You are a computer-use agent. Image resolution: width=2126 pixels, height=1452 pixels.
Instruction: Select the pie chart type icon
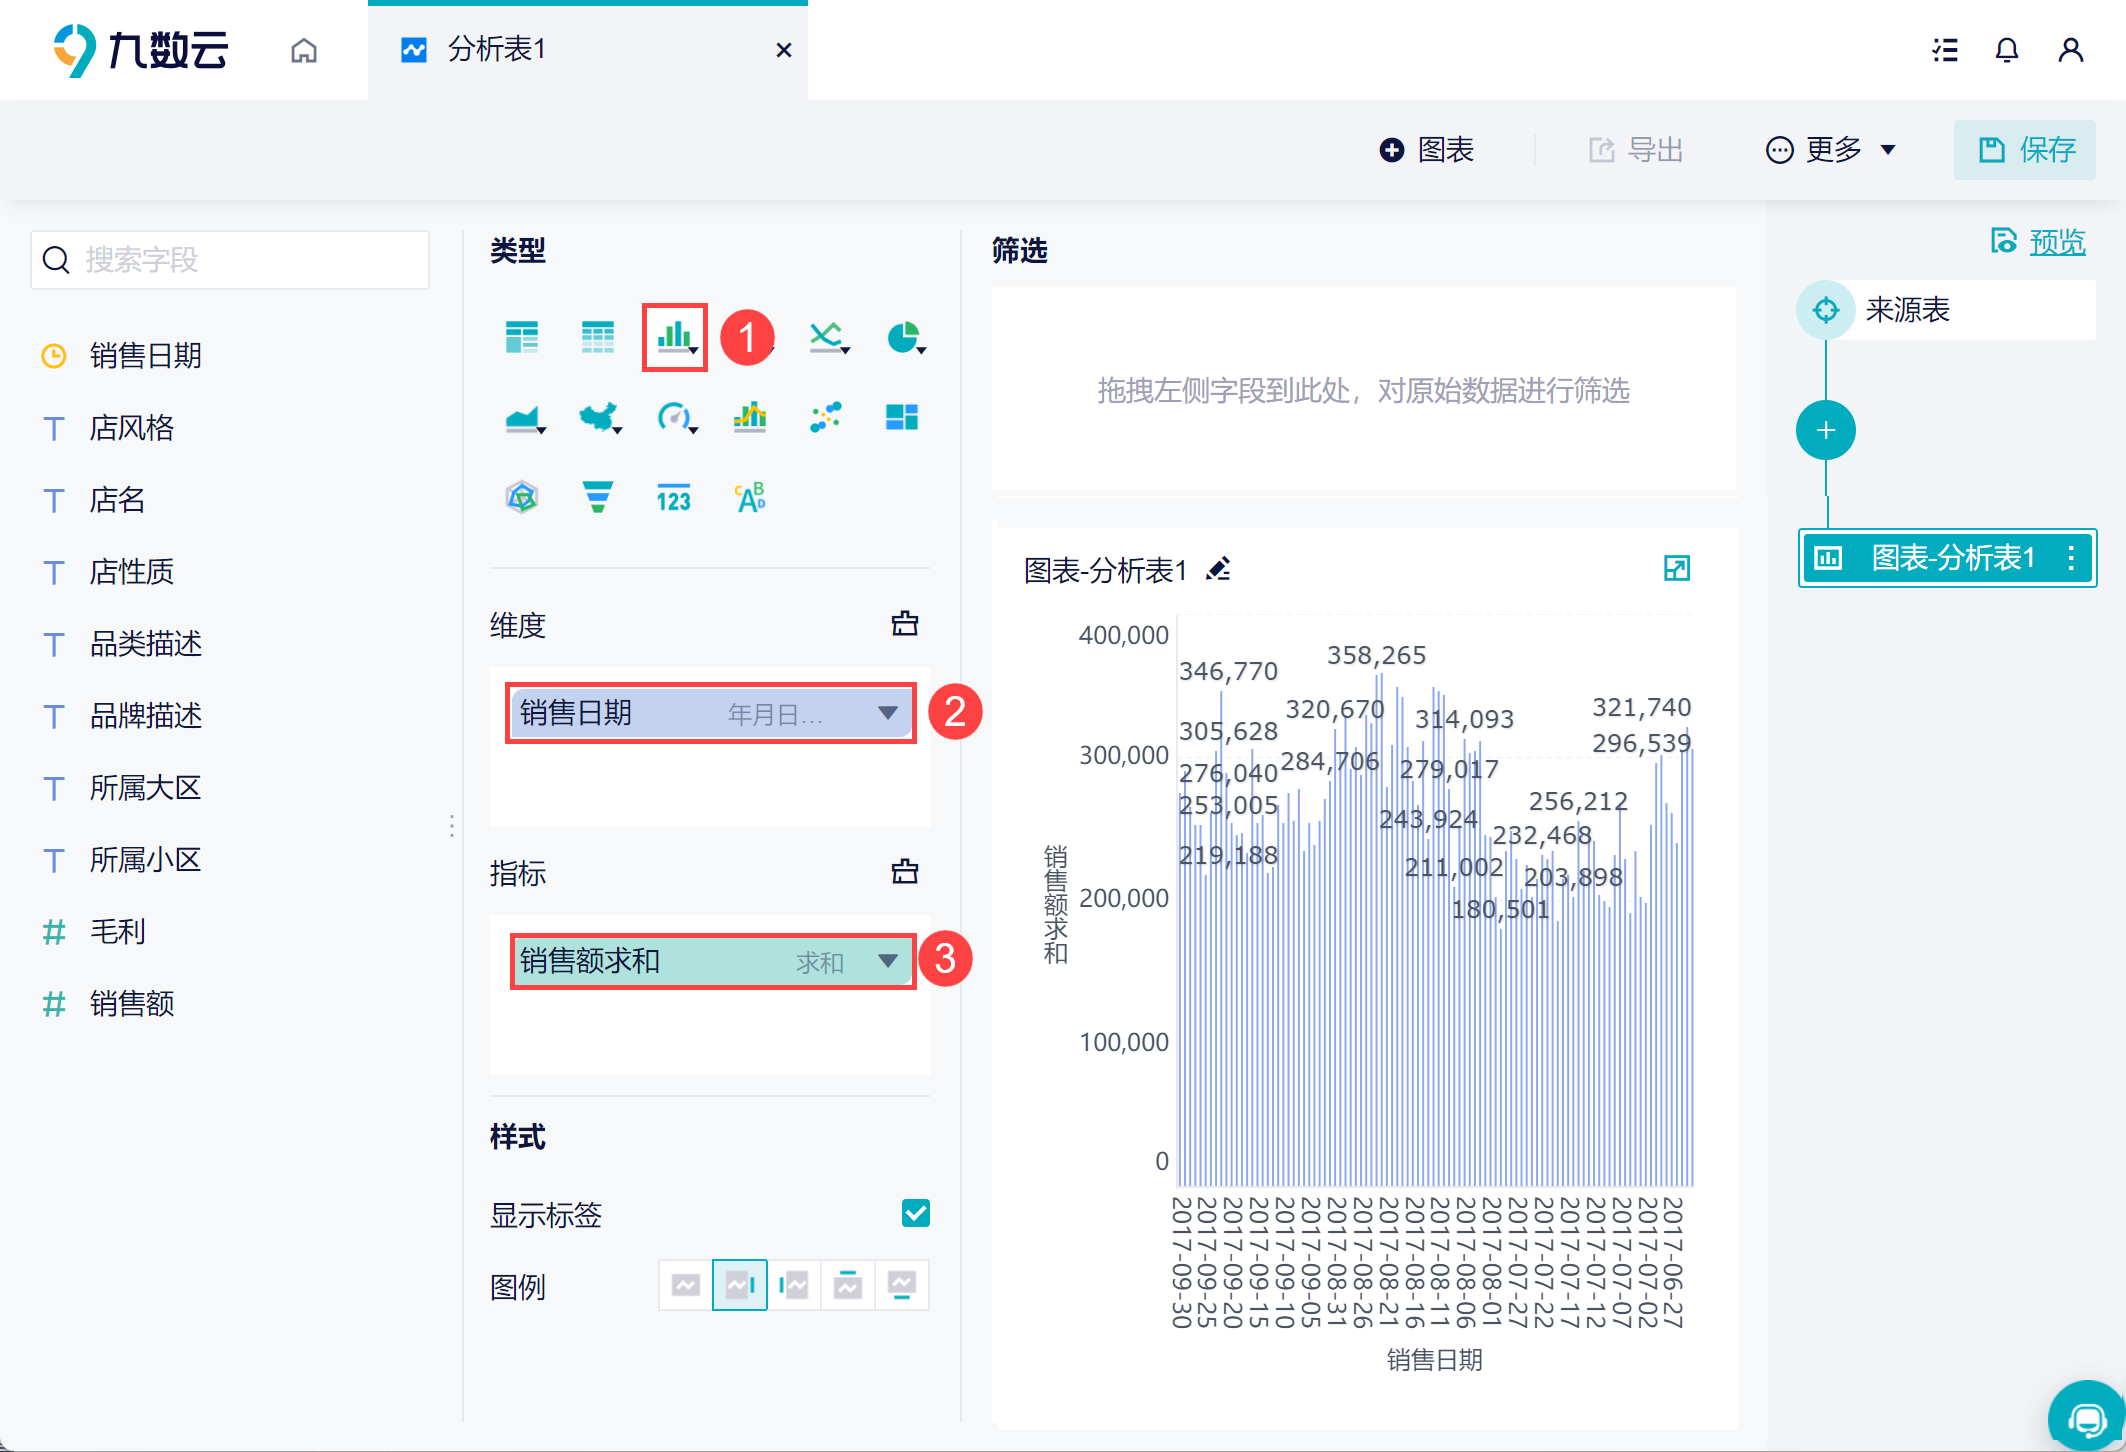click(x=904, y=338)
